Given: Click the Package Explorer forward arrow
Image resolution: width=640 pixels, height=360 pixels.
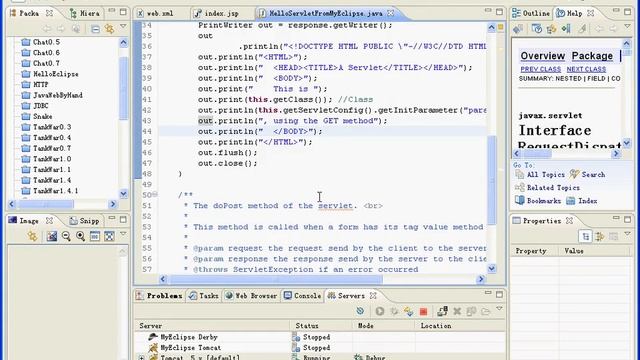Looking at the screenshot, I should pos(61,29).
